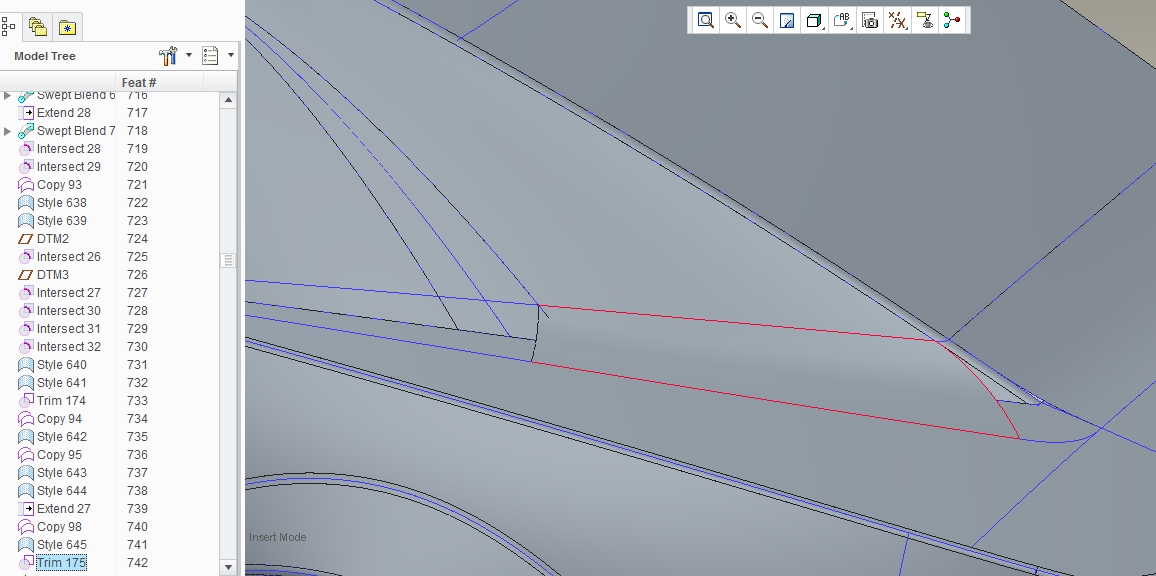Toggle the Spin Center icon
Image resolution: width=1156 pixels, height=576 pixels.
[952, 20]
